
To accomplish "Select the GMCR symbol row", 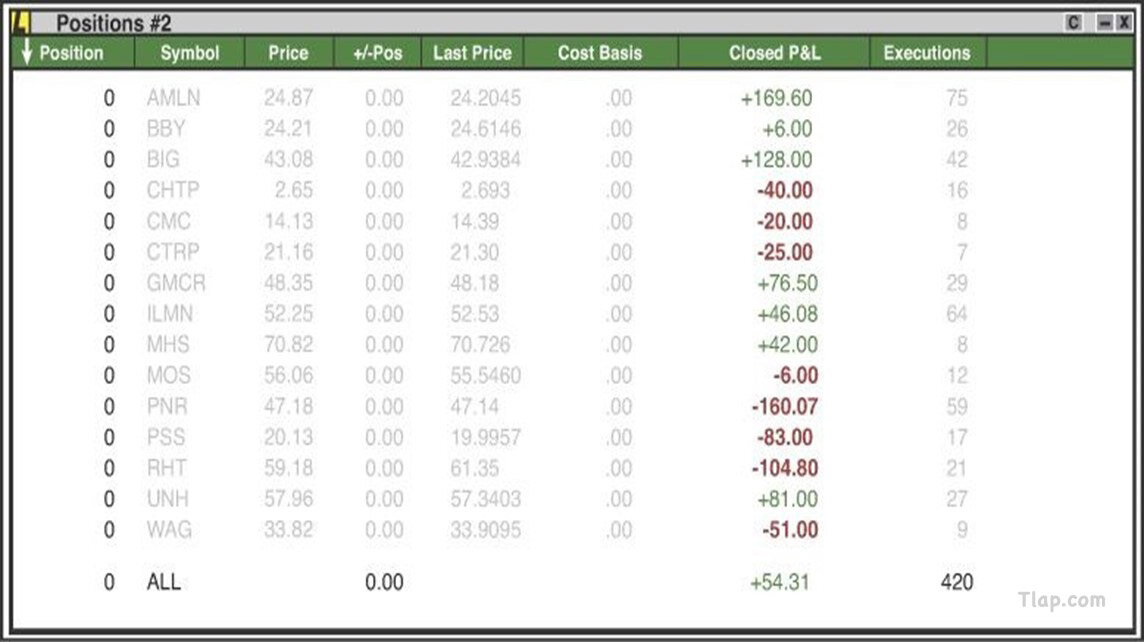I will [x=176, y=282].
